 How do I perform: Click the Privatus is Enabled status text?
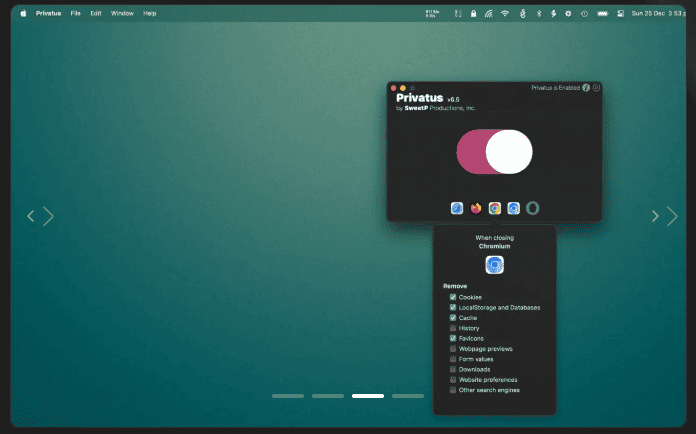(x=556, y=88)
